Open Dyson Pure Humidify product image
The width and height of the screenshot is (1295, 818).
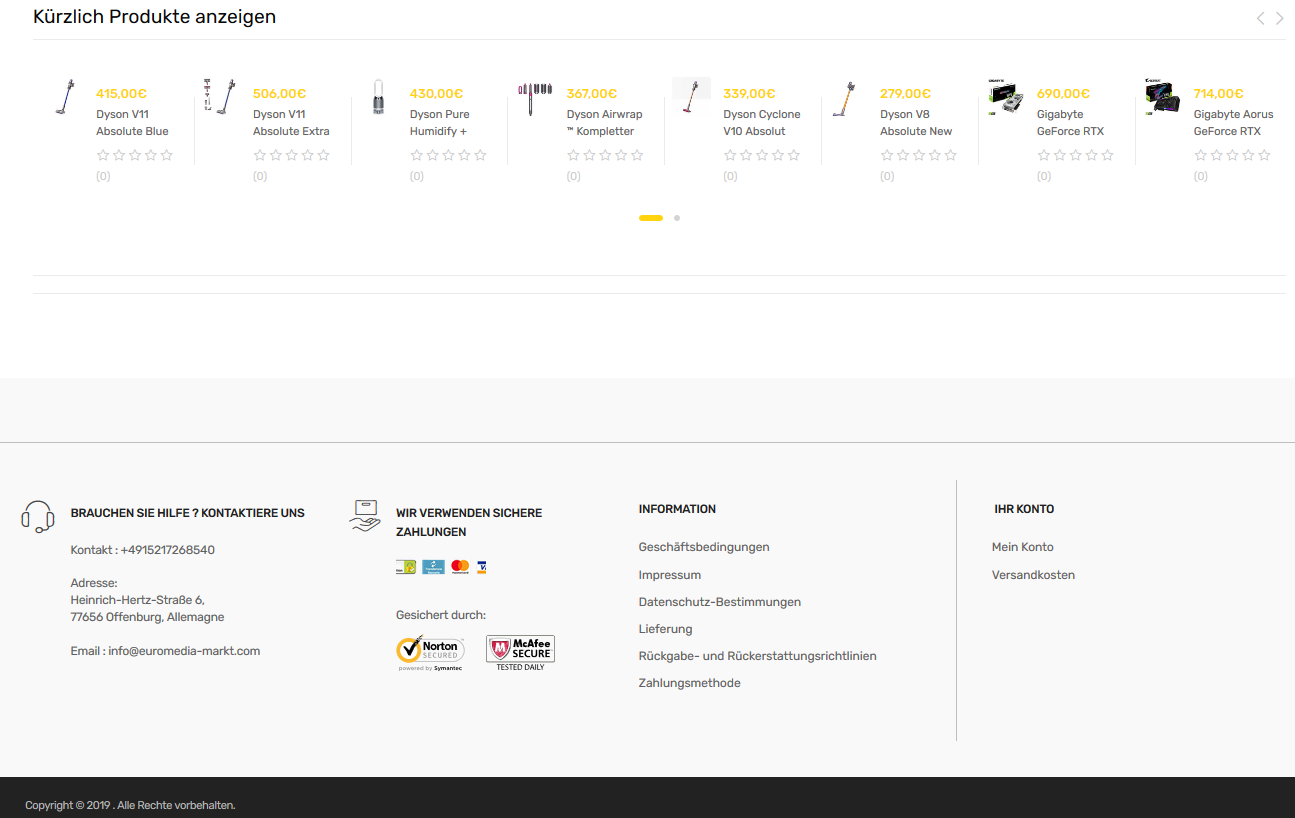click(377, 98)
